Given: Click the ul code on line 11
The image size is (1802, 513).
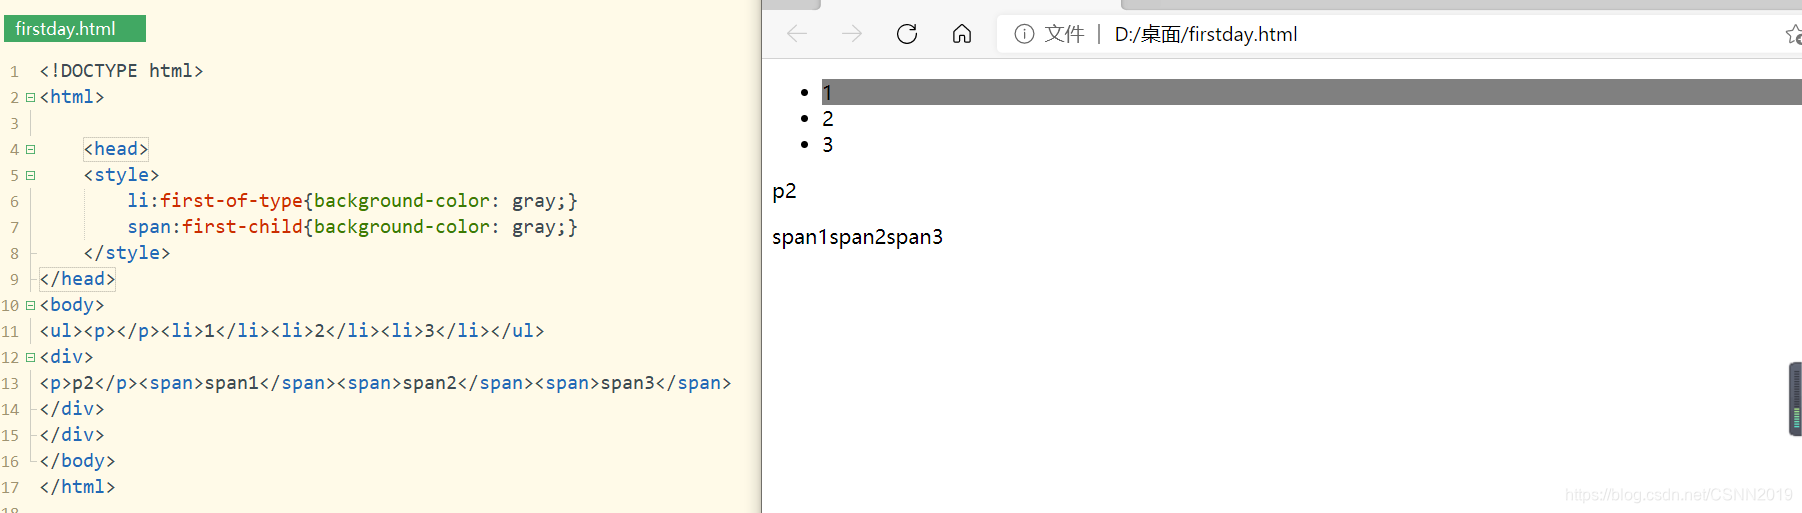Looking at the screenshot, I should coord(292,331).
